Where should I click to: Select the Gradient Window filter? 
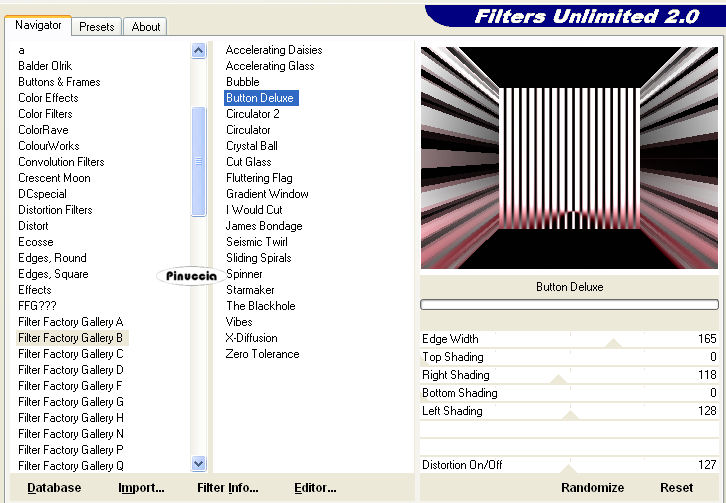click(267, 194)
